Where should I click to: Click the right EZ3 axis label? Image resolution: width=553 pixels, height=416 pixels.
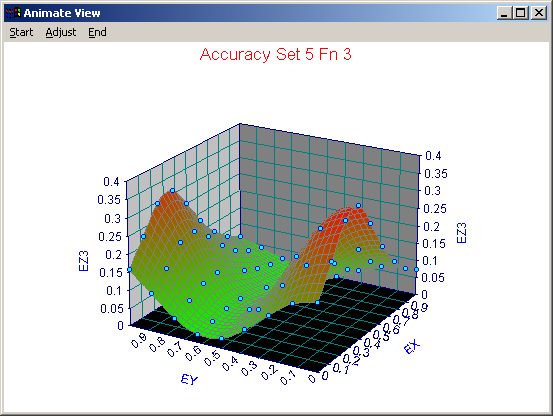[461, 233]
